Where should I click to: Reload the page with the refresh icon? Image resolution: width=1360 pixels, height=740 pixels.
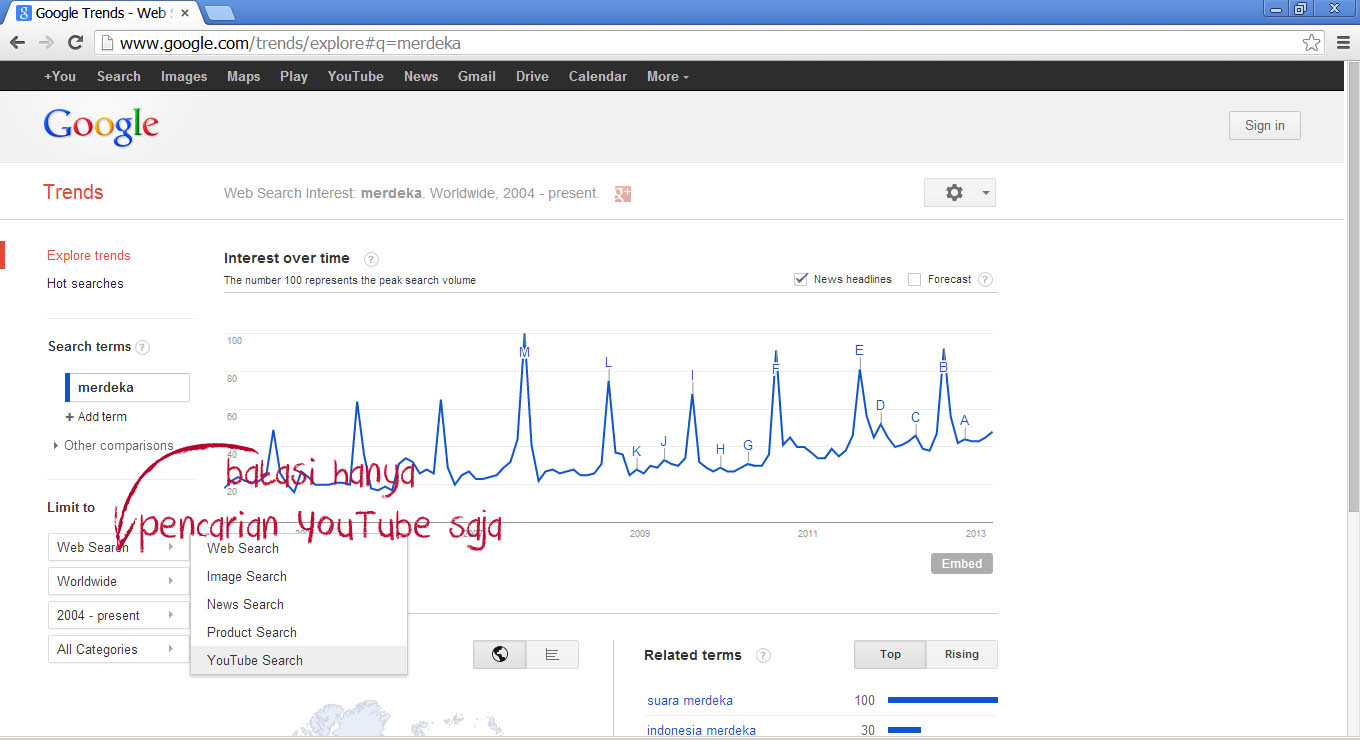[75, 43]
